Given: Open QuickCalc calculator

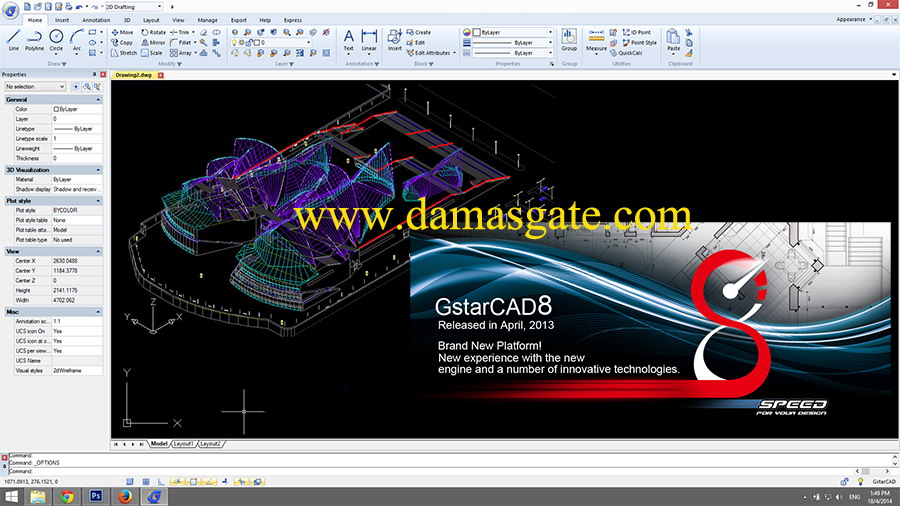Looking at the screenshot, I should point(626,53).
